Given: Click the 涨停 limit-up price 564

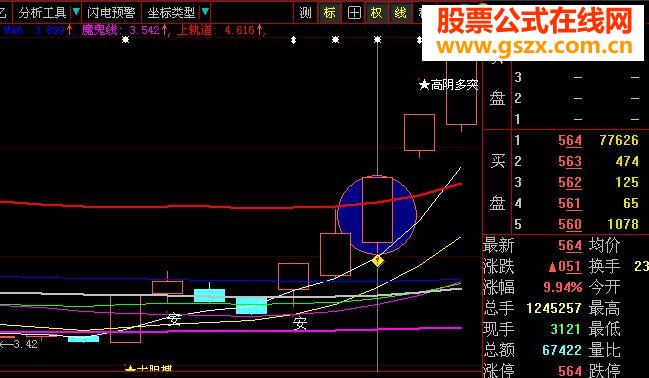Looking at the screenshot, I should tap(570, 371).
